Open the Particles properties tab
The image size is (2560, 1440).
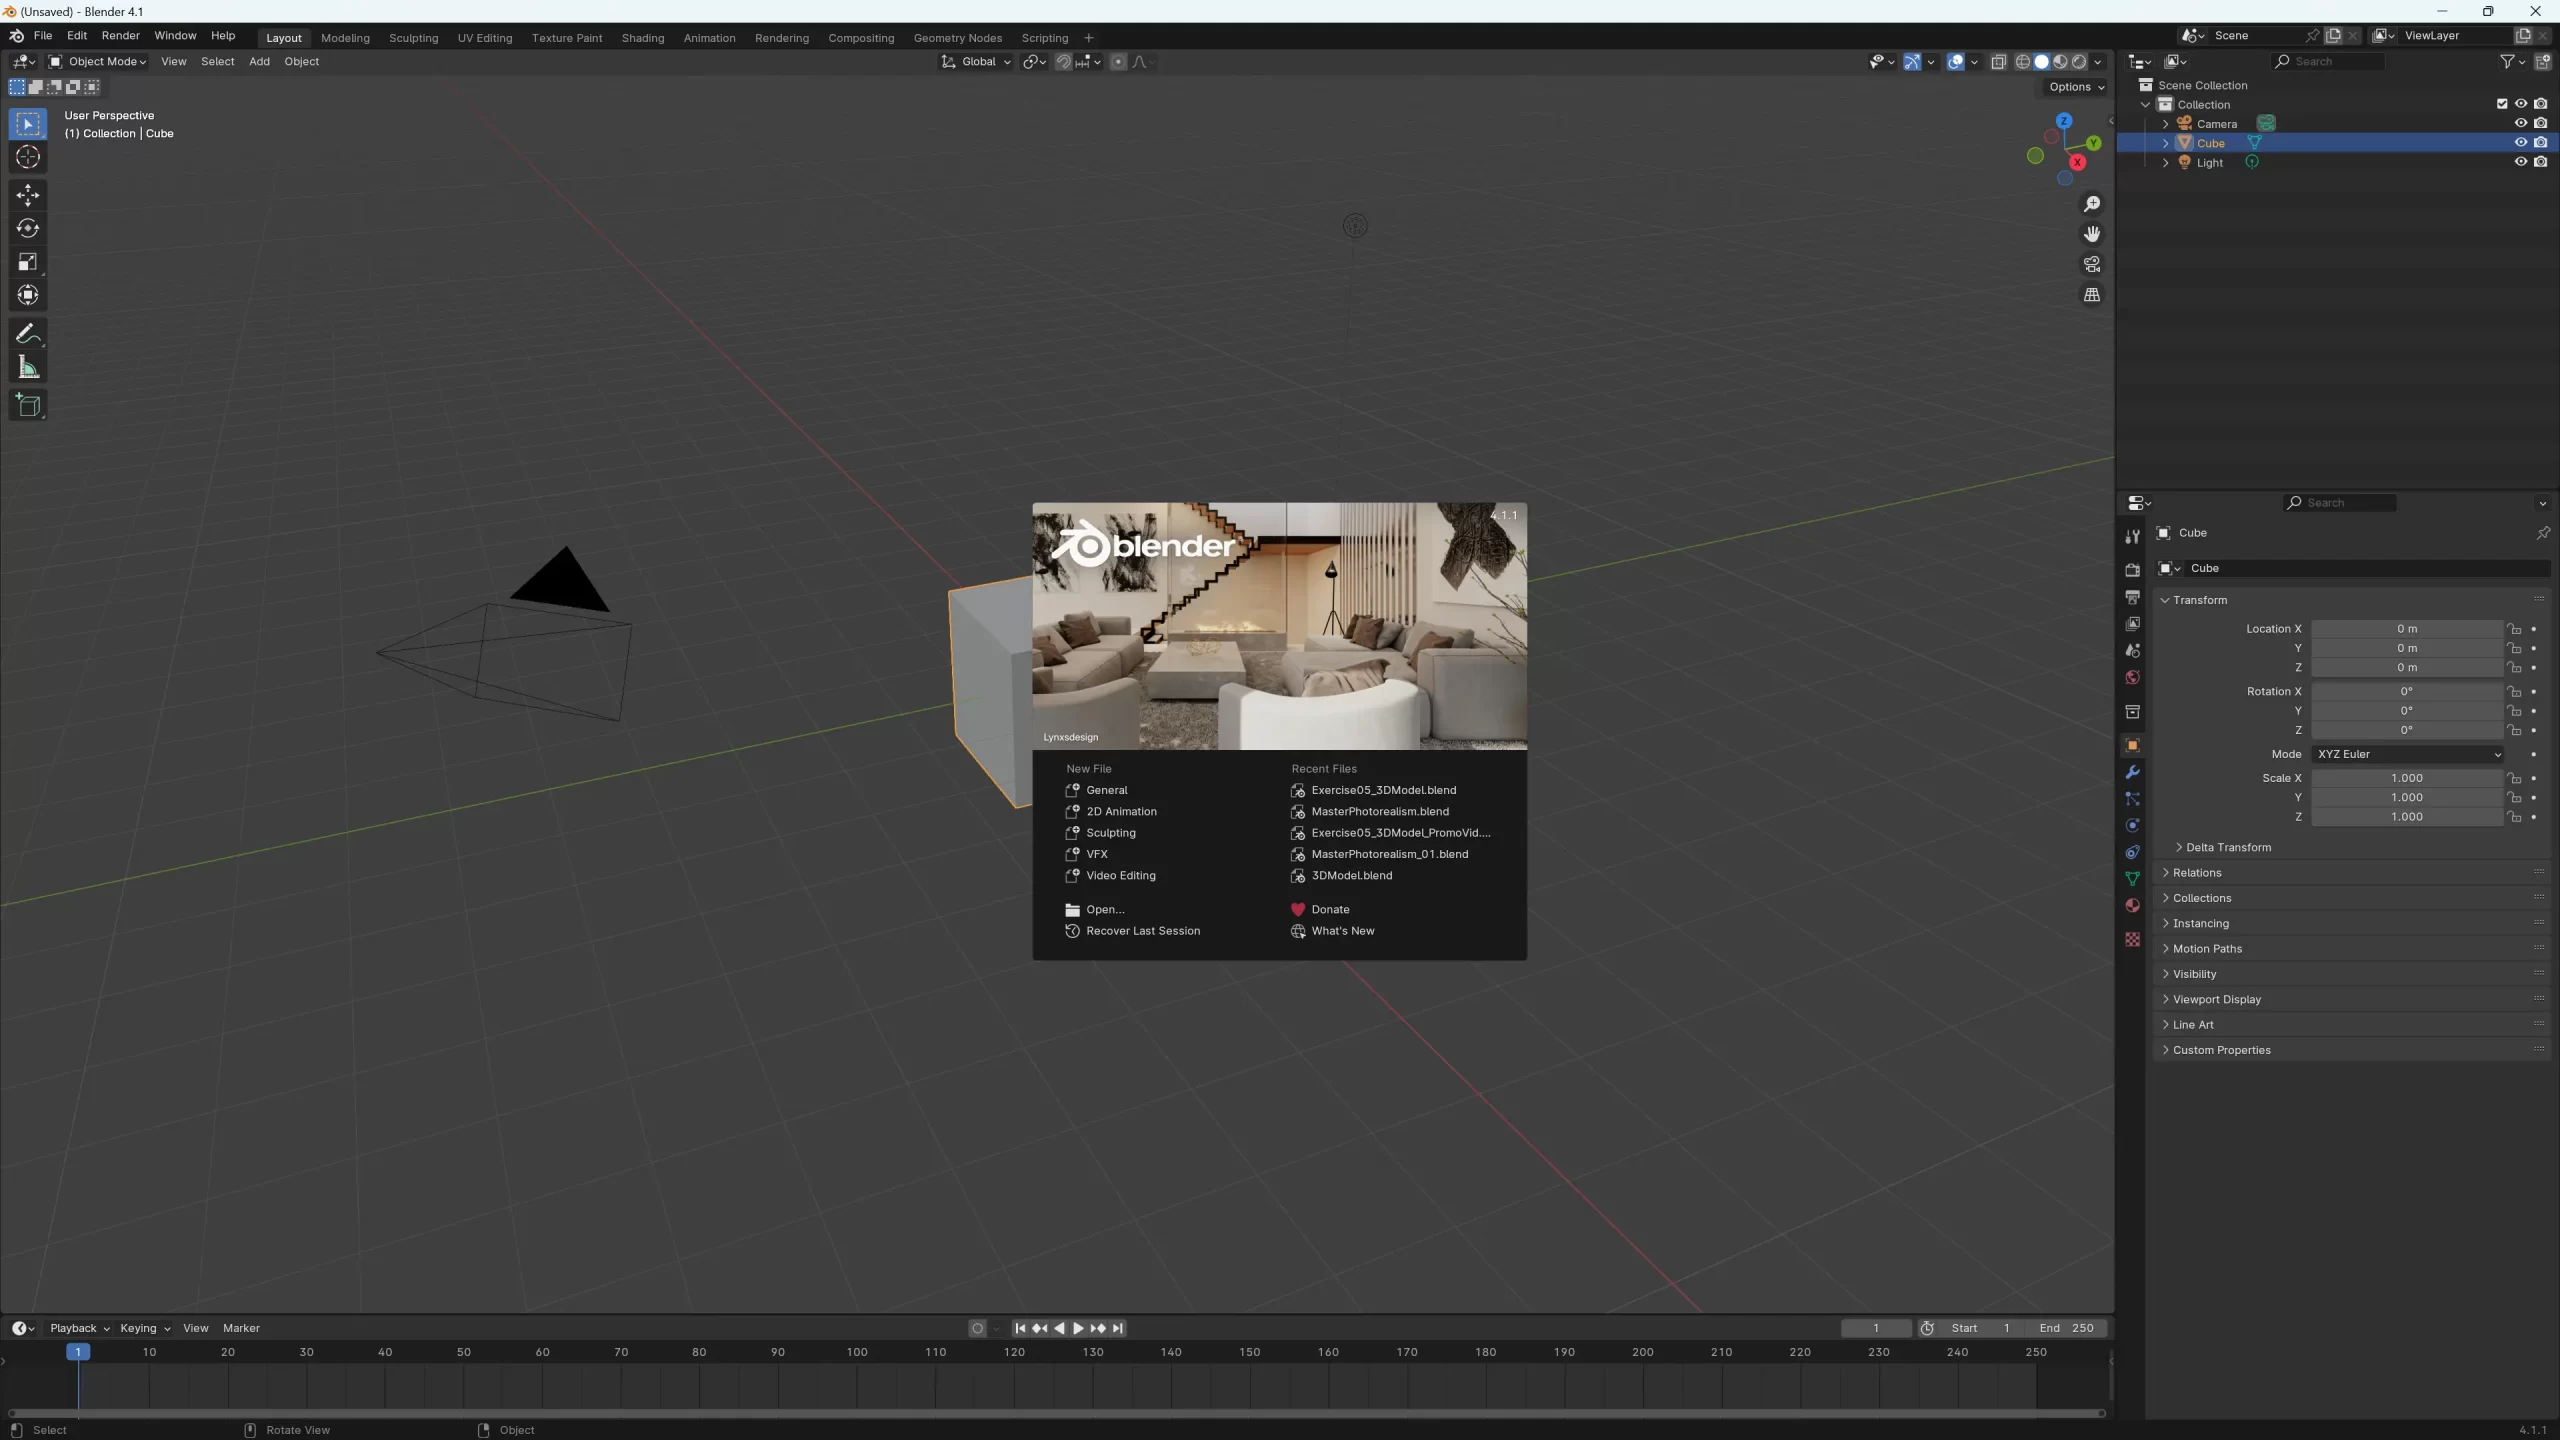2132,799
